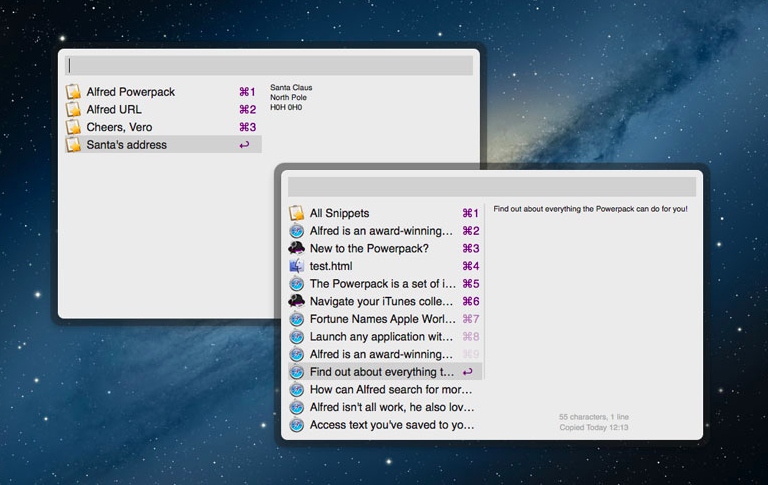The height and width of the screenshot is (485, 768).
Task: Click Safari icon beside 'Alfred is an award-winning' ⌘9 row
Action: click(x=296, y=354)
